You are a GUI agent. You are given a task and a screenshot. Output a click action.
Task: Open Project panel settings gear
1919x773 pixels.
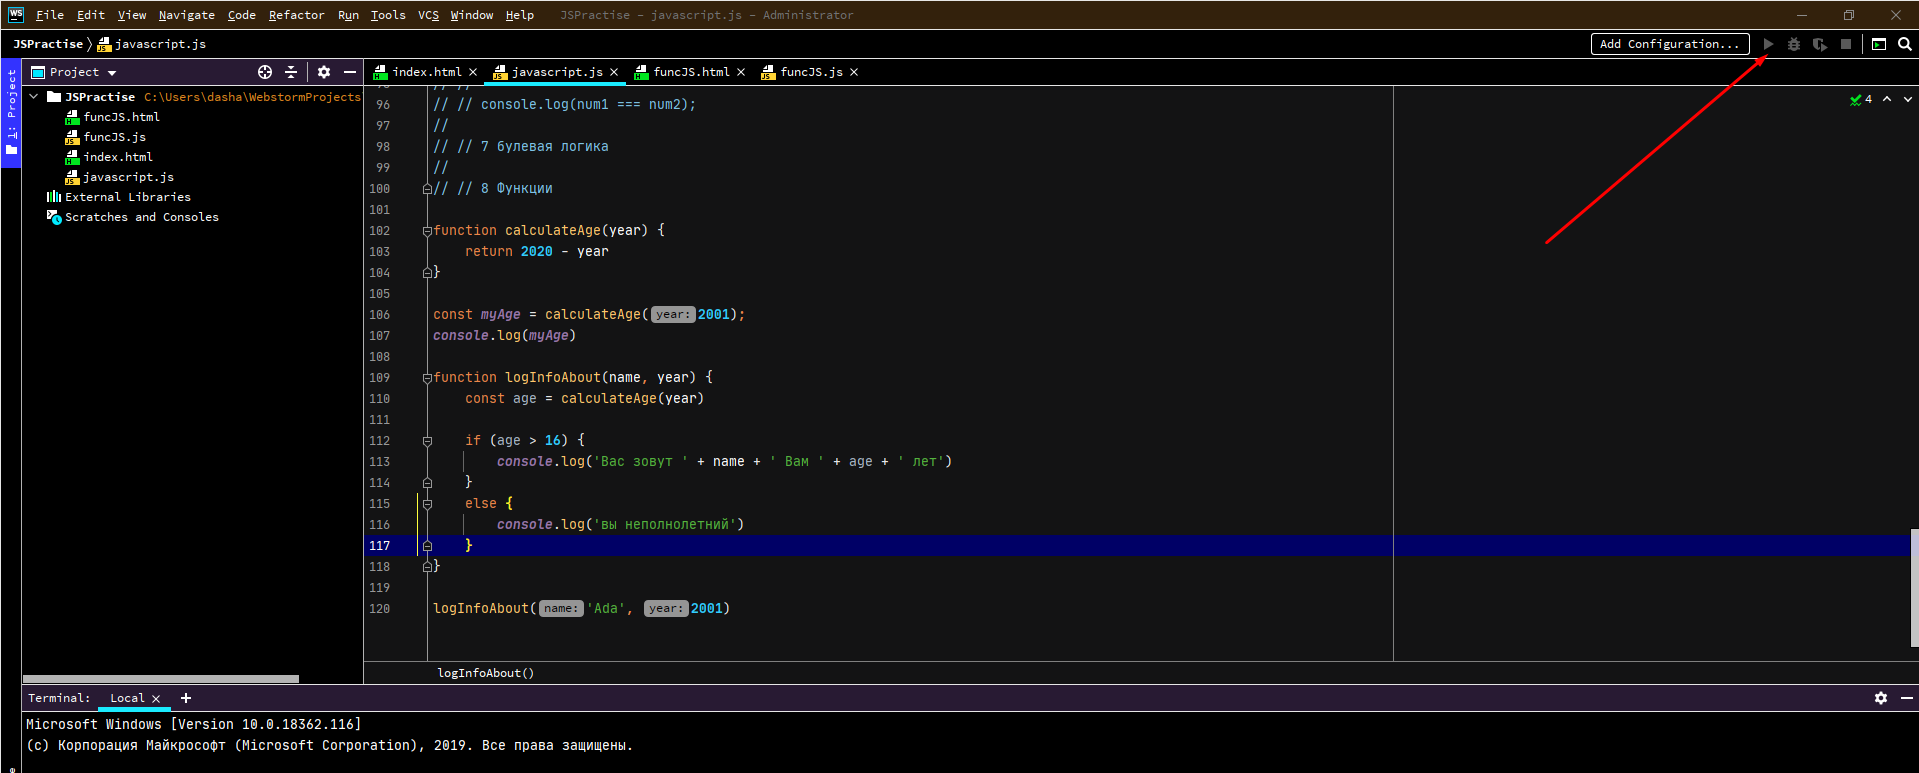pyautogui.click(x=324, y=72)
